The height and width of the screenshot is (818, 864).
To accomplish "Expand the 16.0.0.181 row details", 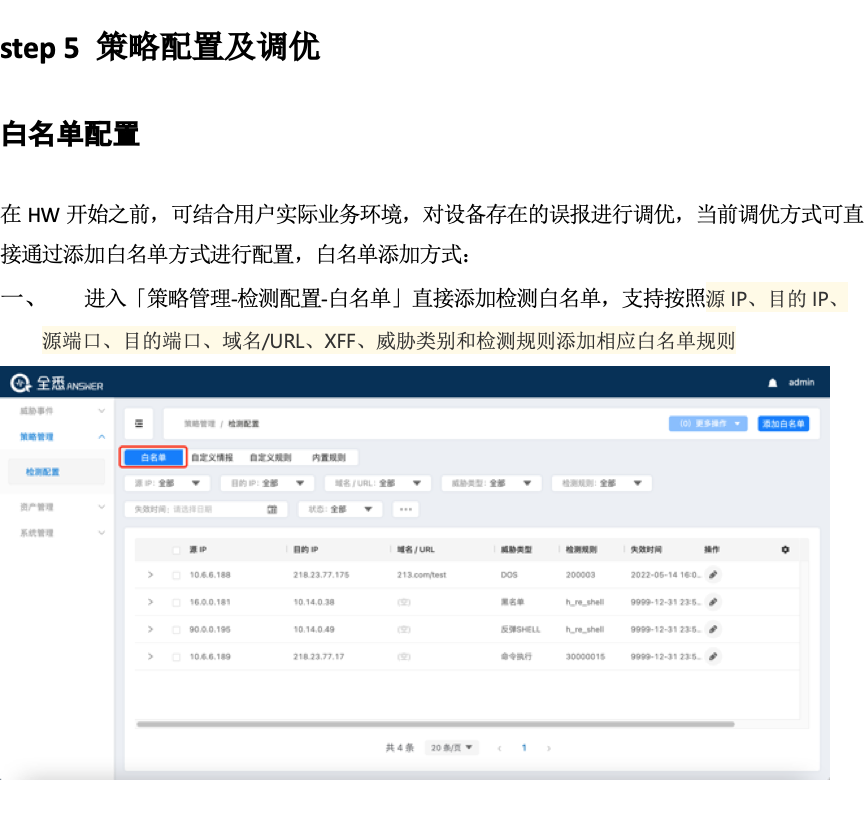I will [x=150, y=602].
